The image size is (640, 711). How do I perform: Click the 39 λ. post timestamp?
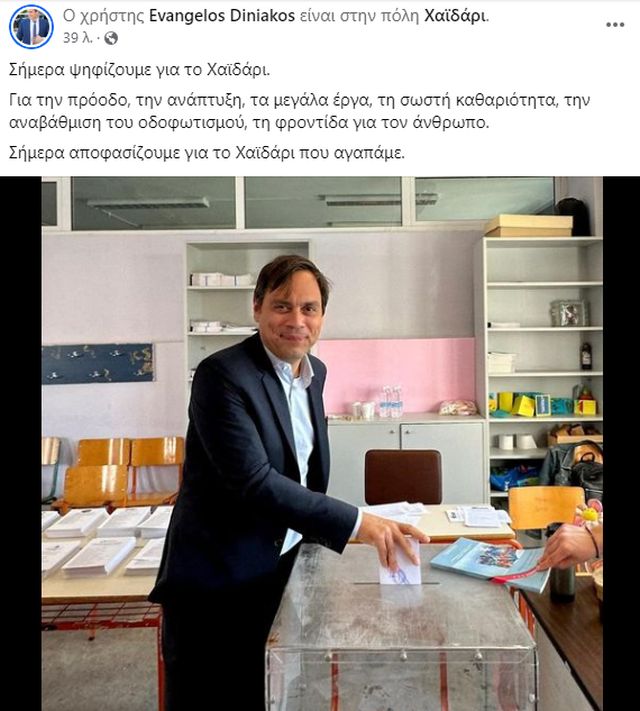[77, 39]
